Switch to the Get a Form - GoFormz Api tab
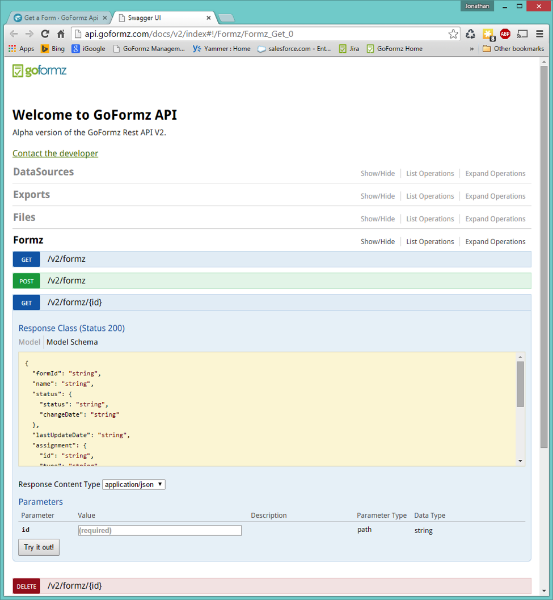 [x=59, y=18]
